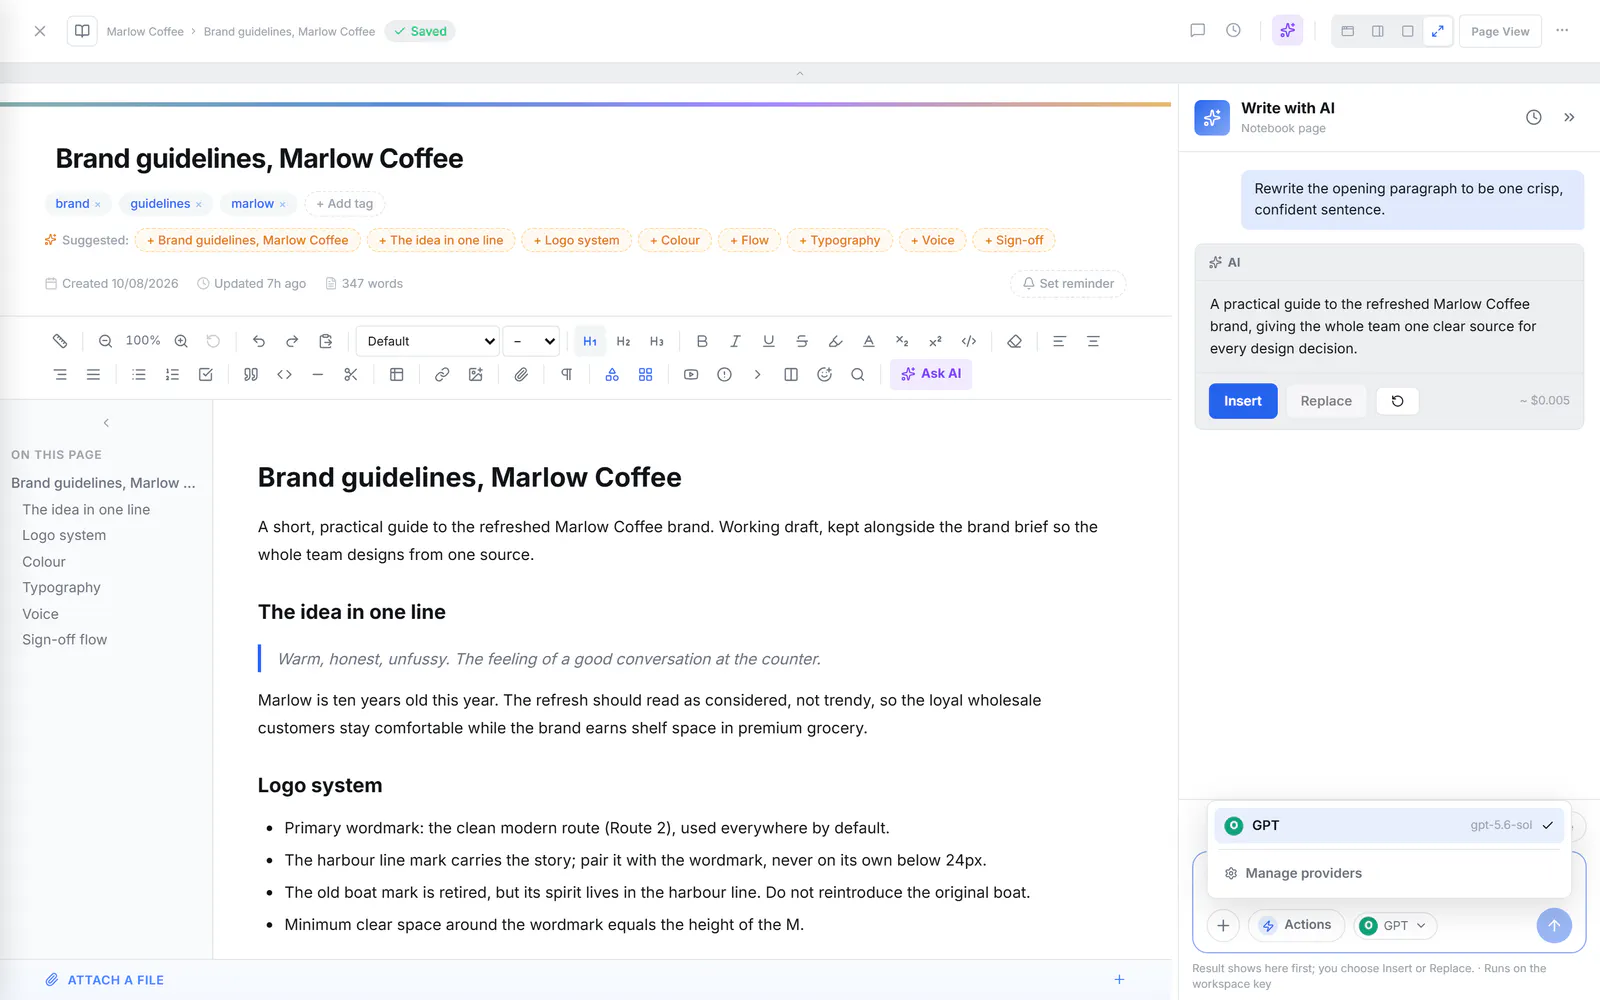The height and width of the screenshot is (1000, 1600).
Task: Select the highlighter tool
Action: pos(835,341)
